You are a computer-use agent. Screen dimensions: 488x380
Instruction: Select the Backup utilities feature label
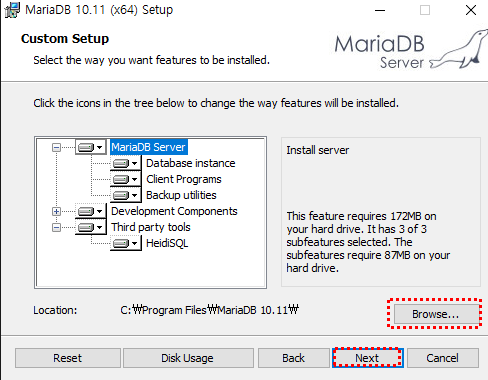click(x=181, y=195)
